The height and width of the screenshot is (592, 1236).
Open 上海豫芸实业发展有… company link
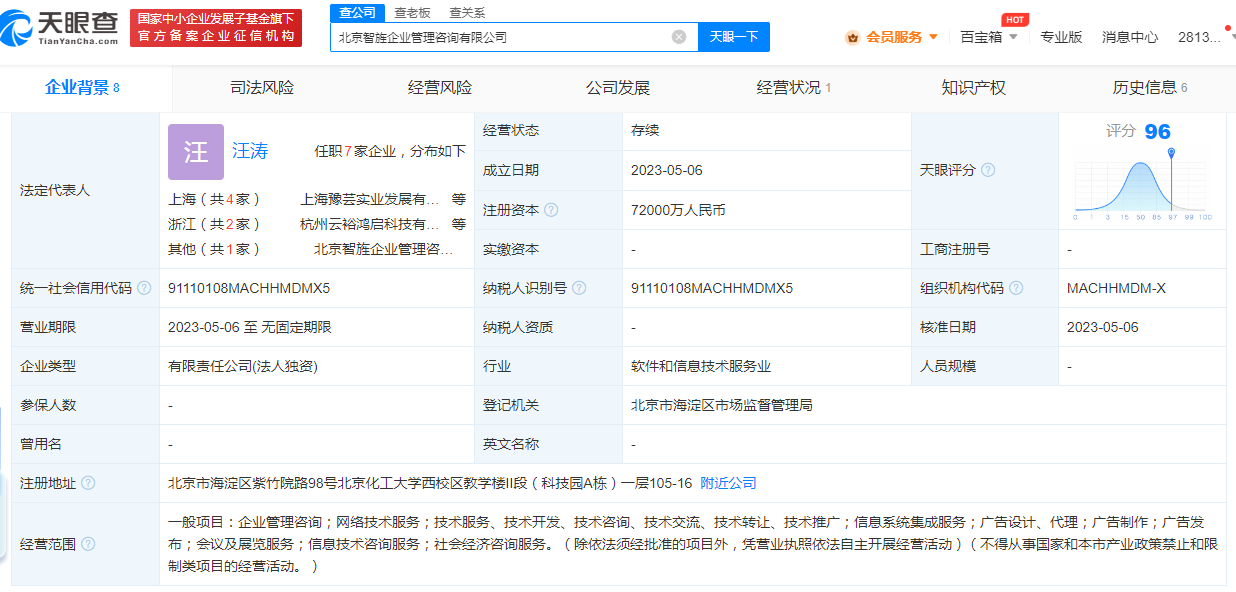coord(370,199)
